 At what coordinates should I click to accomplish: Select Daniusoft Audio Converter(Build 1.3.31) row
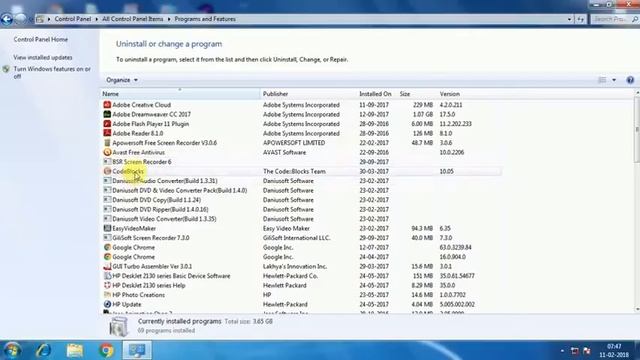pyautogui.click(x=301, y=181)
